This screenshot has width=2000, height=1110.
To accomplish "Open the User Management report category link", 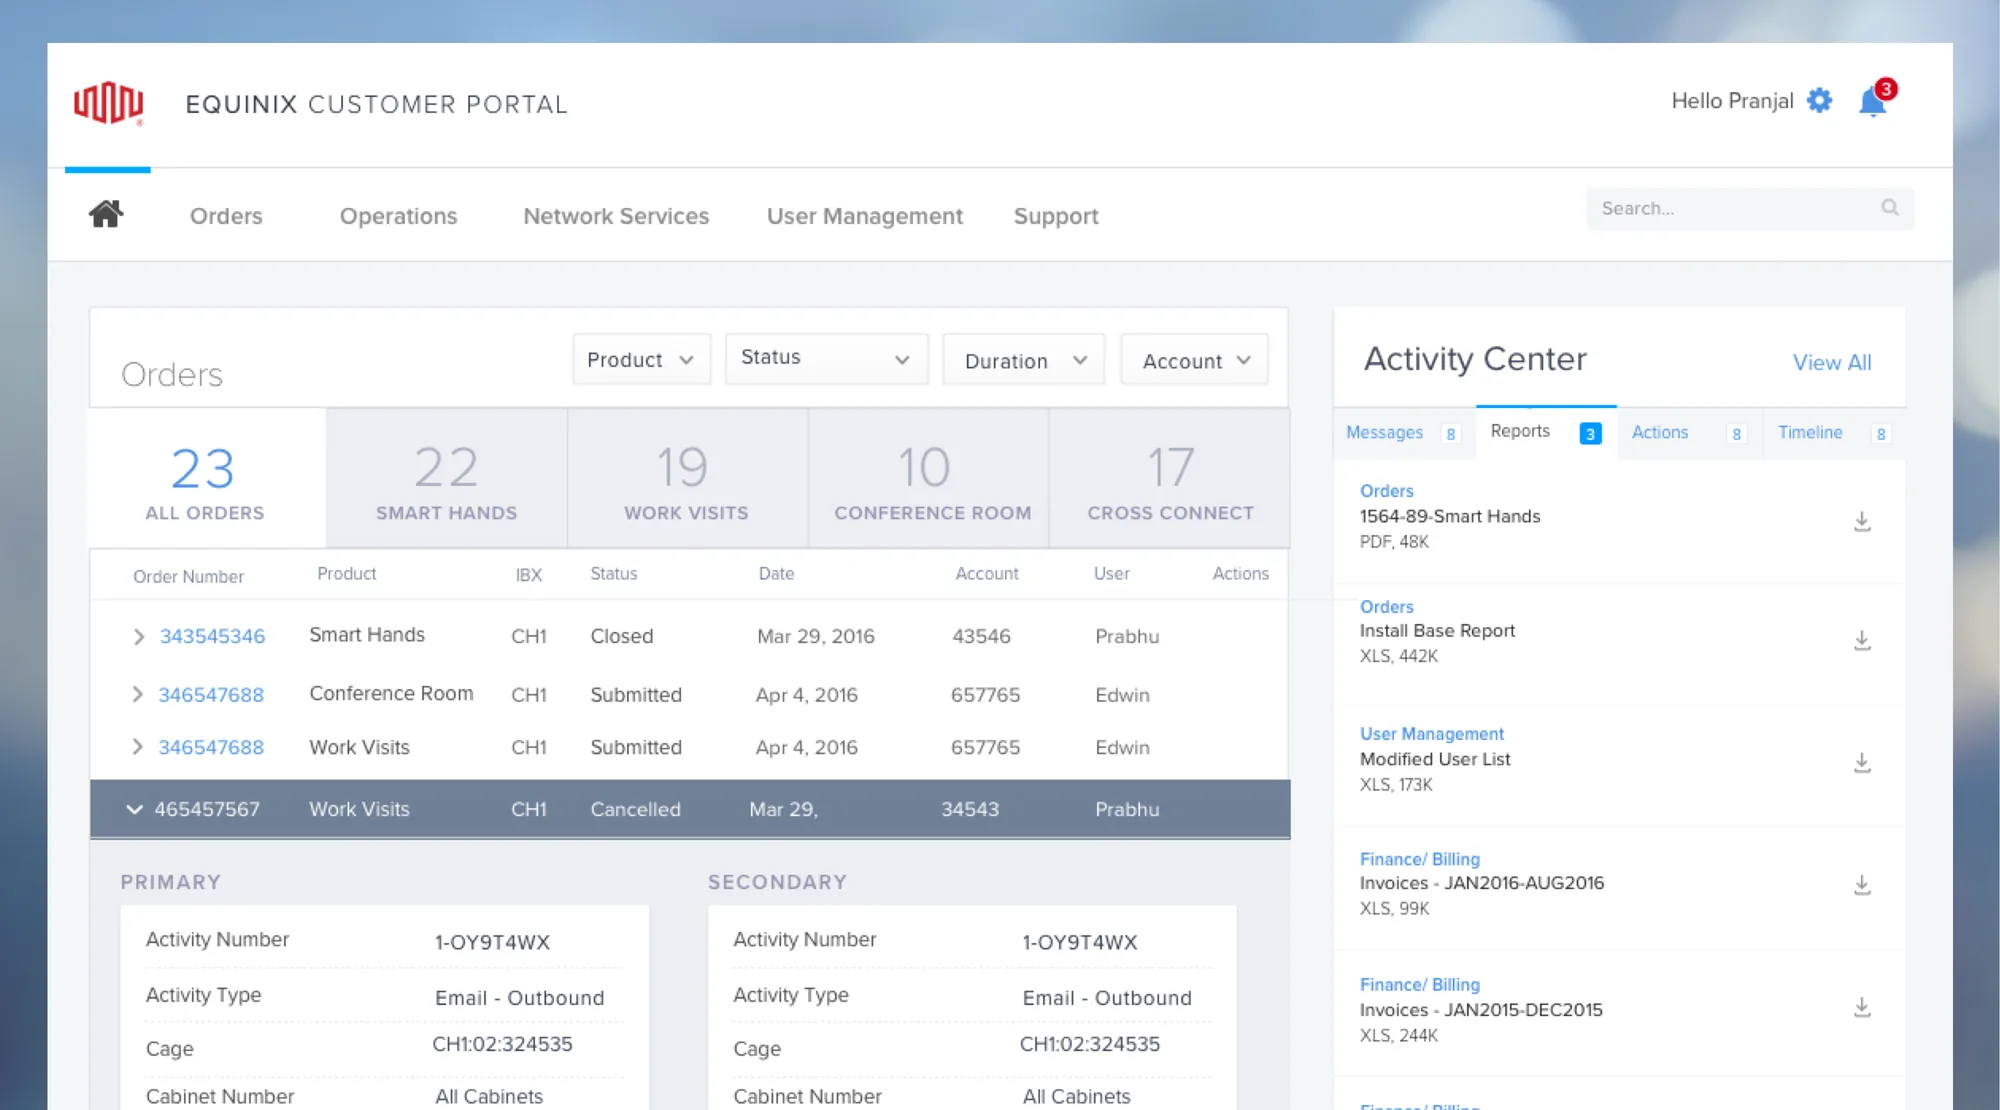I will 1431,734.
